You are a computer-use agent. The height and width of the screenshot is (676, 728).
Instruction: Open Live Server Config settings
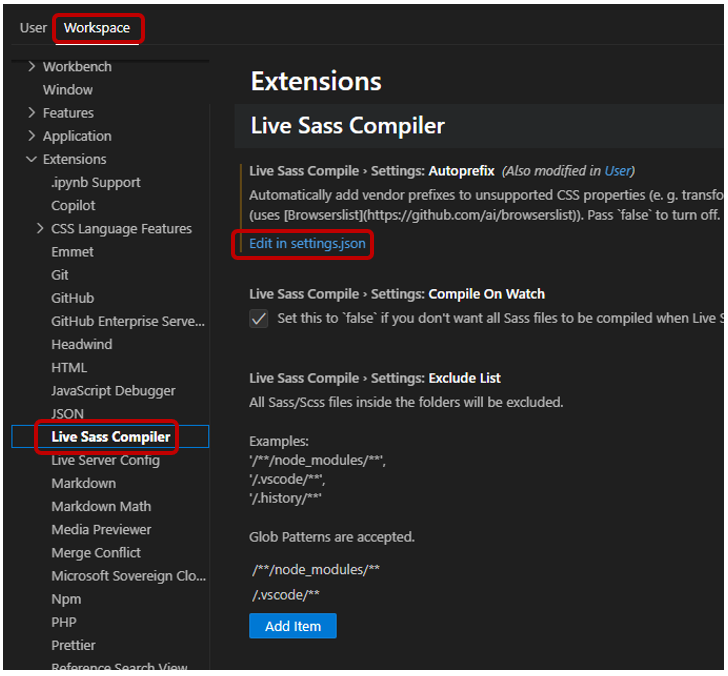[105, 460]
